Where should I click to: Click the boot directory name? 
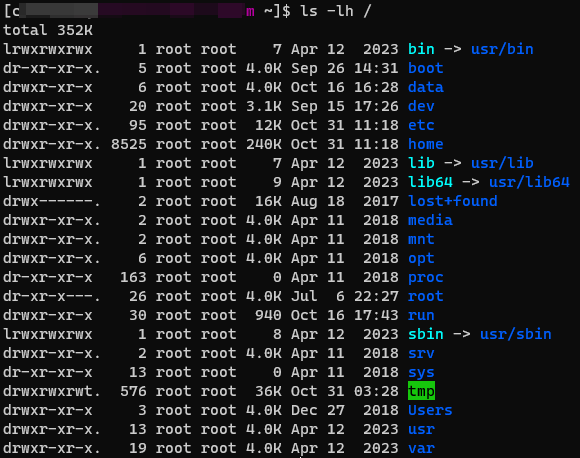(x=425, y=68)
